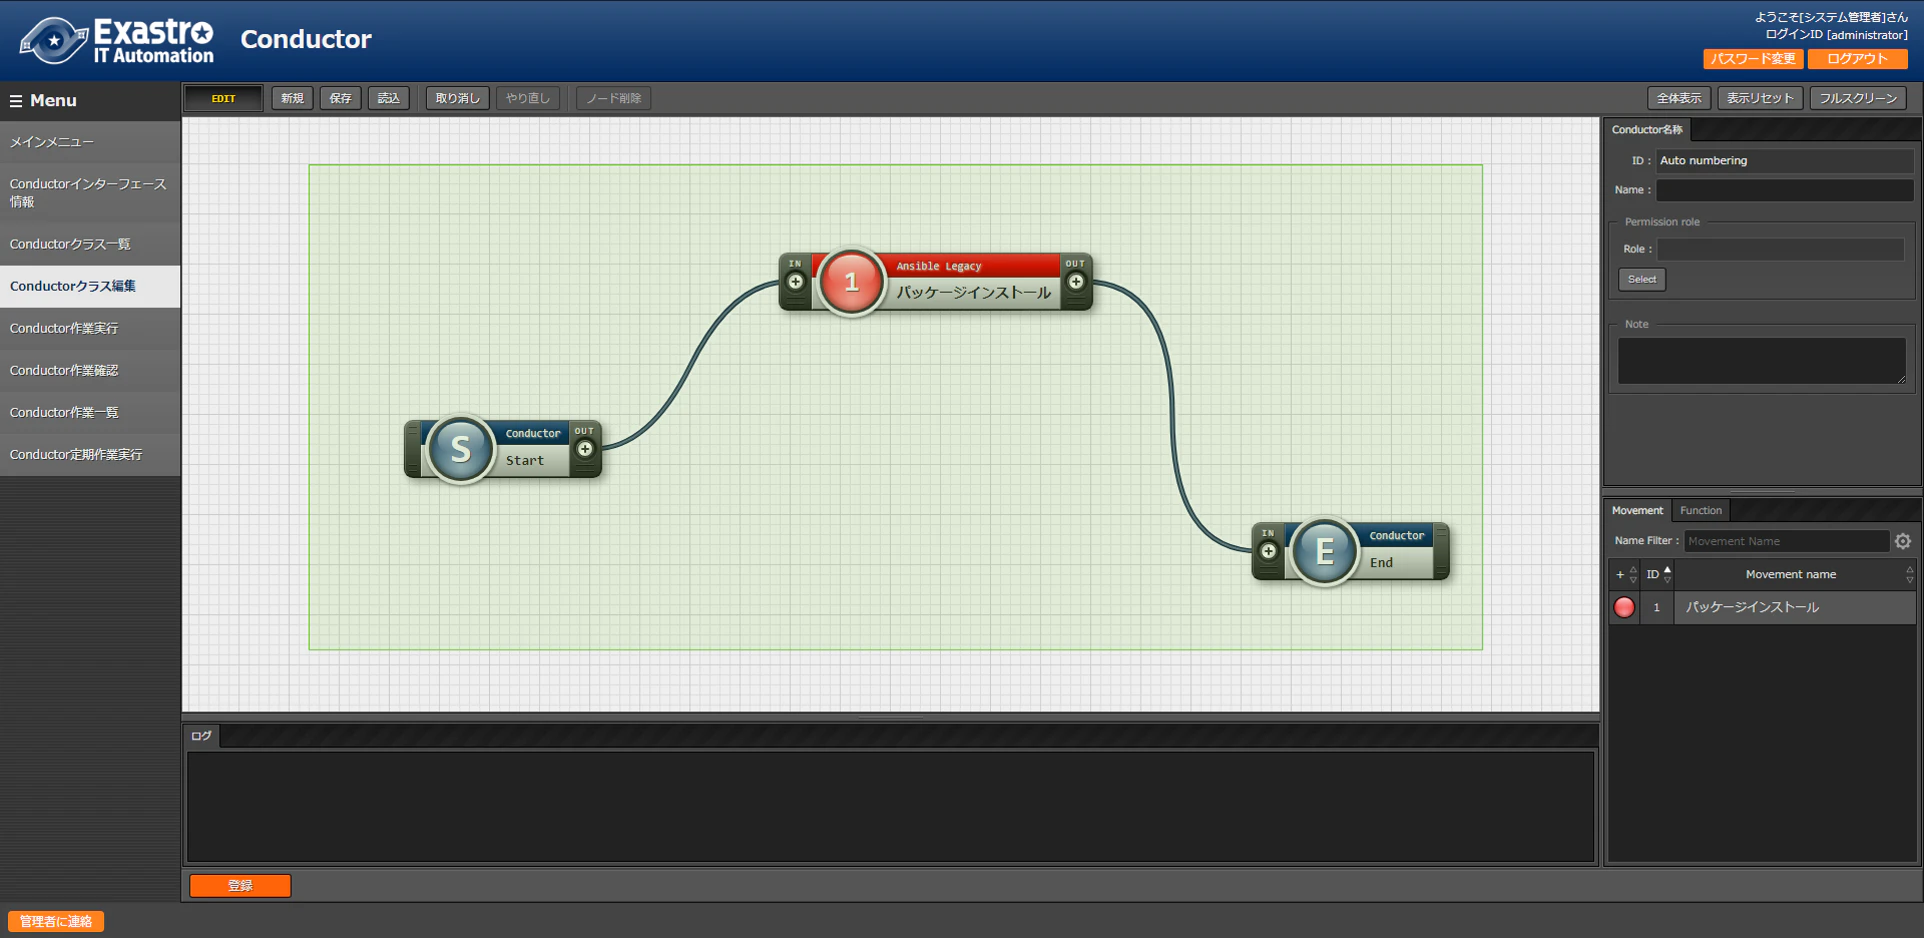Select パッケージインストール movement row text
The image size is (1924, 938).
click(x=1752, y=607)
